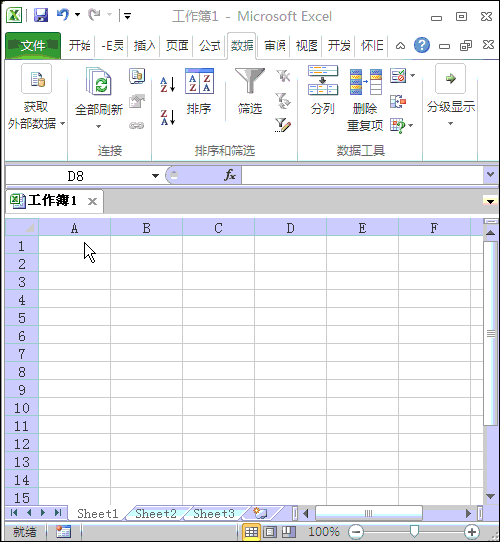Click the Select All corner button

22,227
